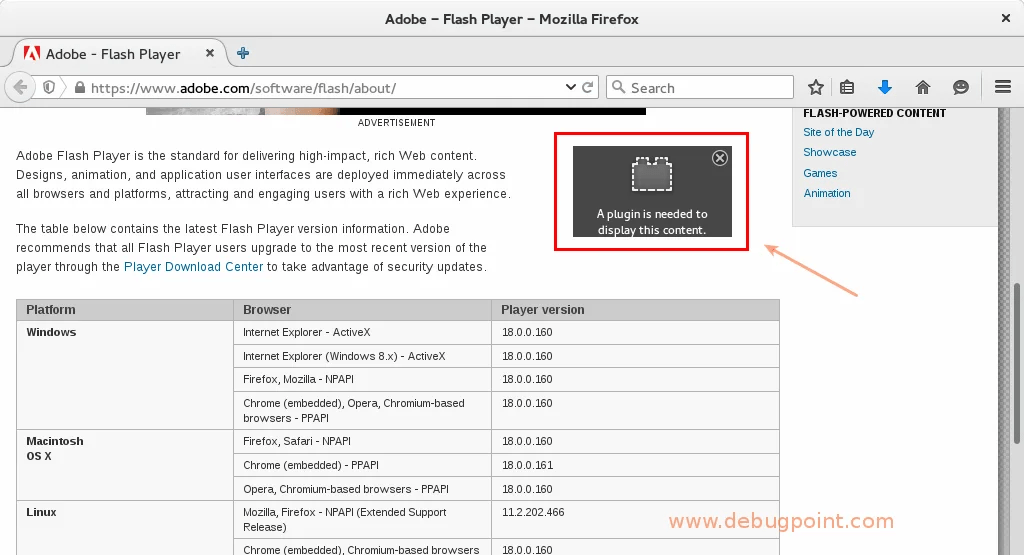Image resolution: width=1024 pixels, height=555 pixels.
Task: Close the Firefox window
Action: point(1006,18)
